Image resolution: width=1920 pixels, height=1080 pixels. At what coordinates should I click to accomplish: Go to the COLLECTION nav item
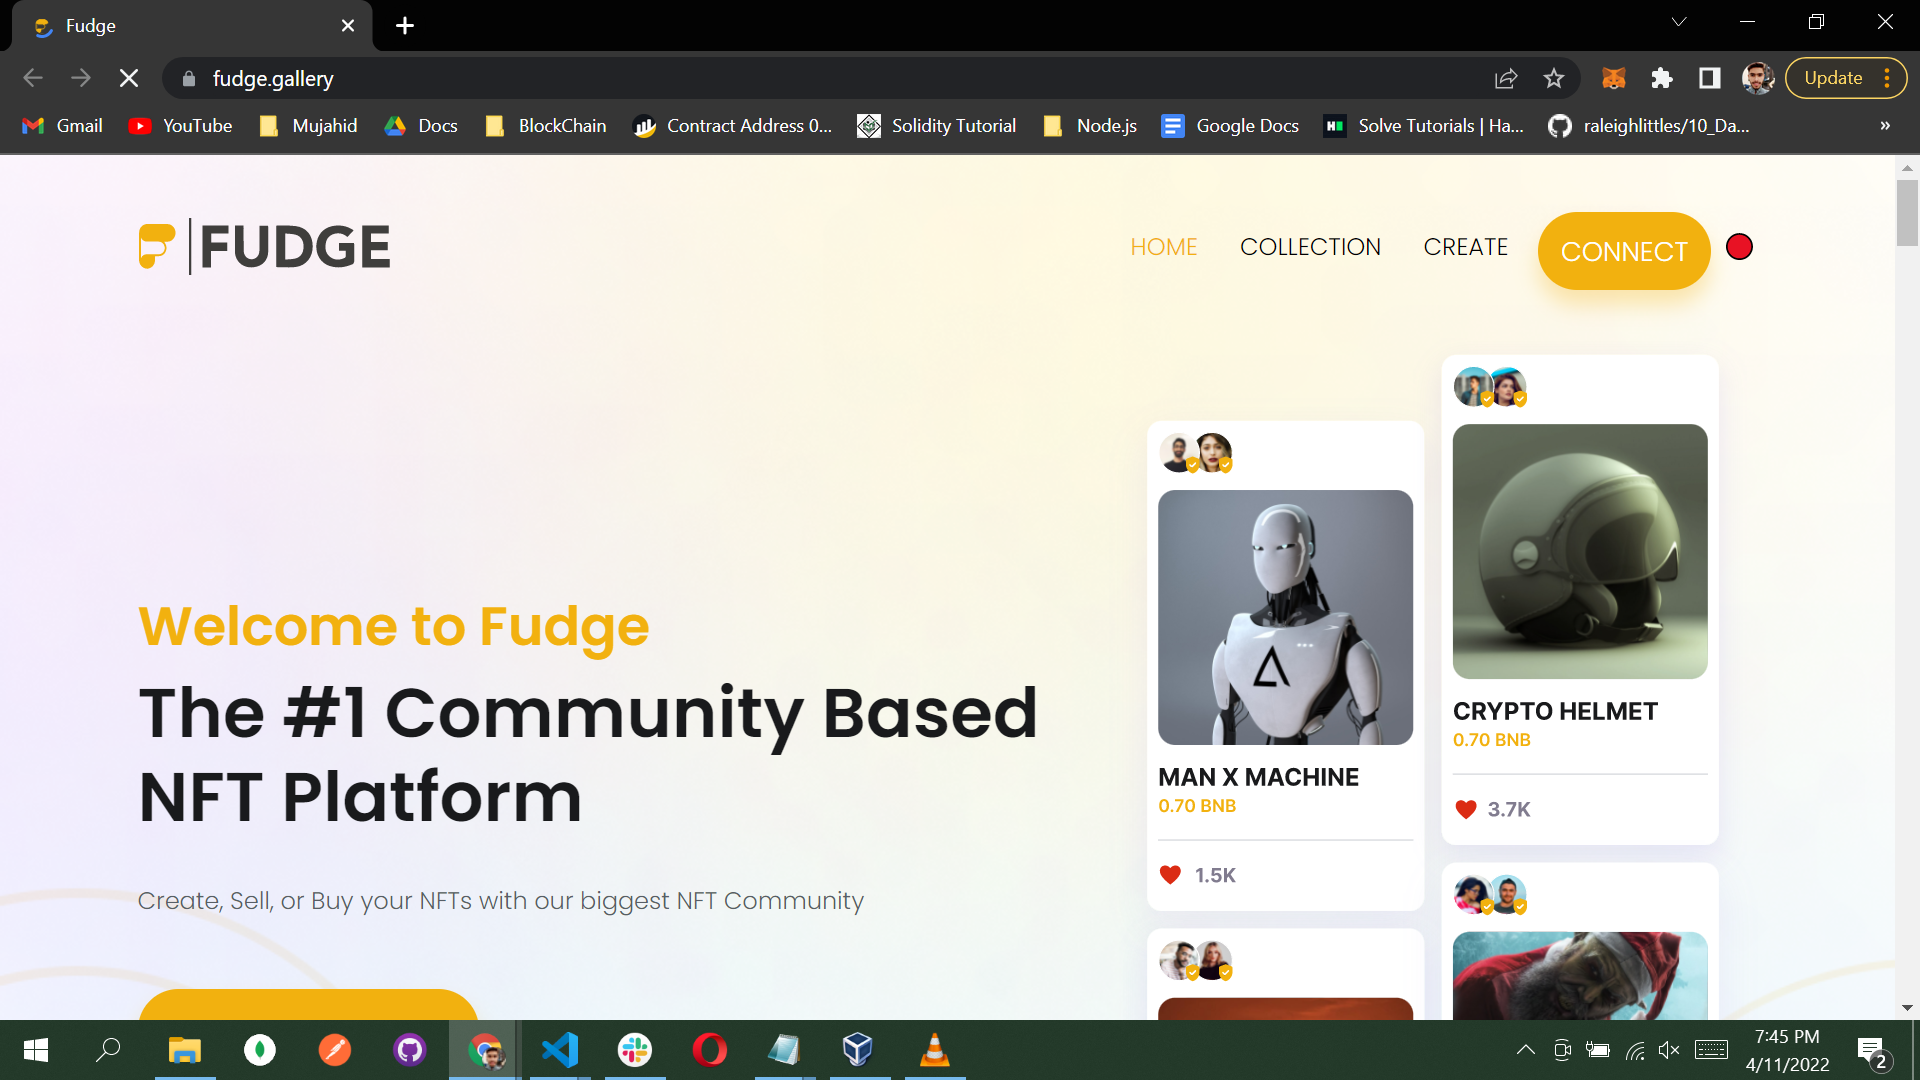[x=1310, y=247]
